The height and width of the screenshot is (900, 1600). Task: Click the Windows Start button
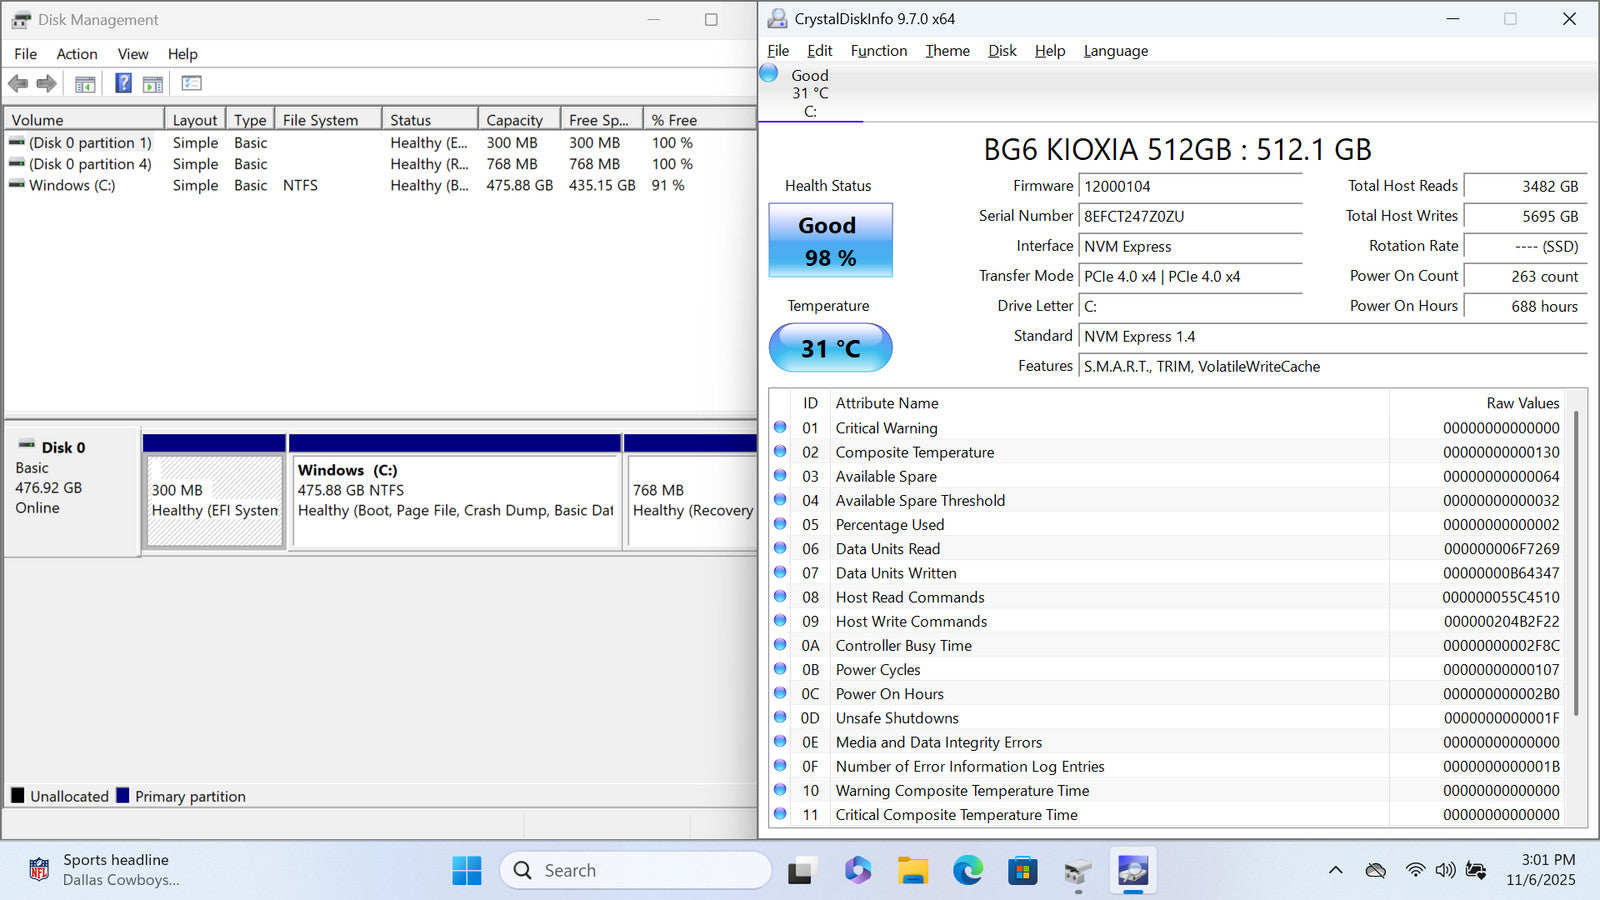point(466,871)
